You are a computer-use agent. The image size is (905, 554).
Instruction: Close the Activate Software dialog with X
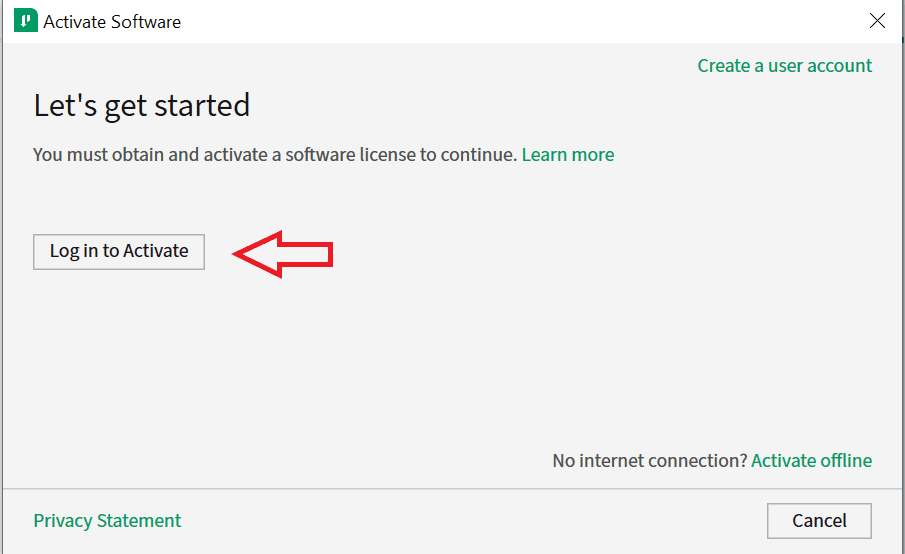(877, 21)
